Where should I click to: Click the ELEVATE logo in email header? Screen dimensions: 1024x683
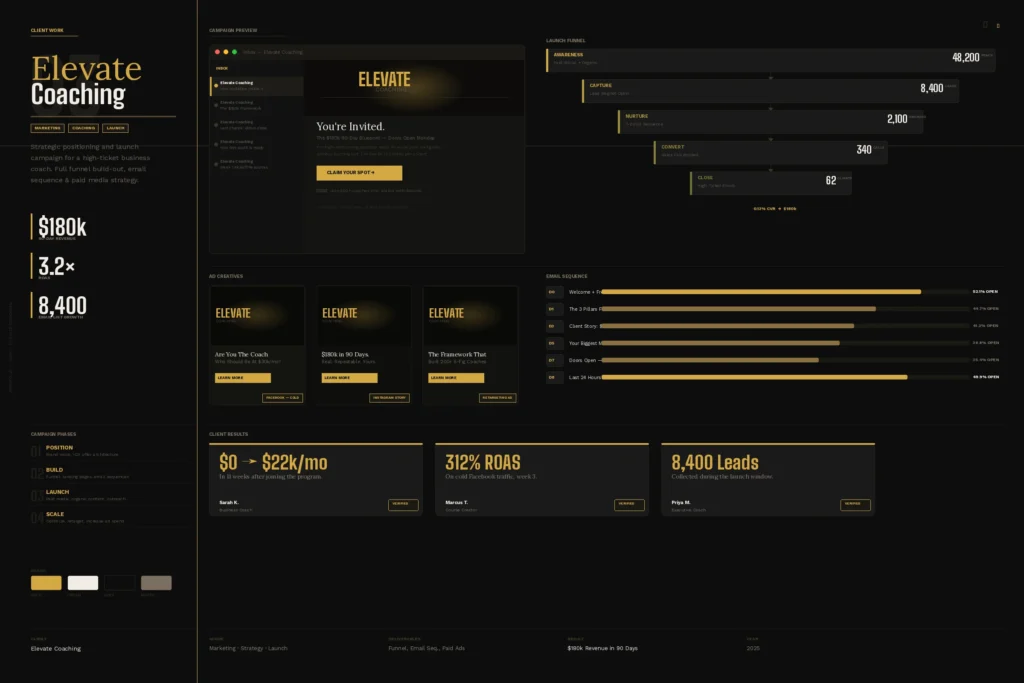pyautogui.click(x=384, y=80)
